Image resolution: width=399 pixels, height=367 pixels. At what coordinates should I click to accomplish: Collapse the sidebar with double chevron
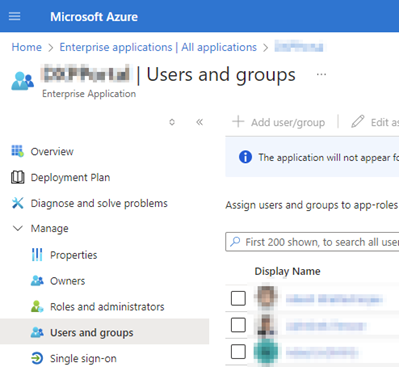(x=199, y=122)
